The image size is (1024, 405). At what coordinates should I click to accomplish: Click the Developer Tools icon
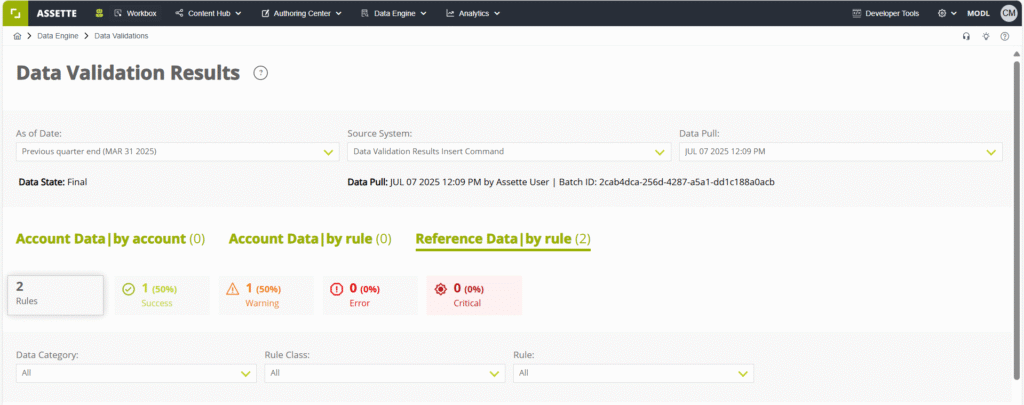857,13
